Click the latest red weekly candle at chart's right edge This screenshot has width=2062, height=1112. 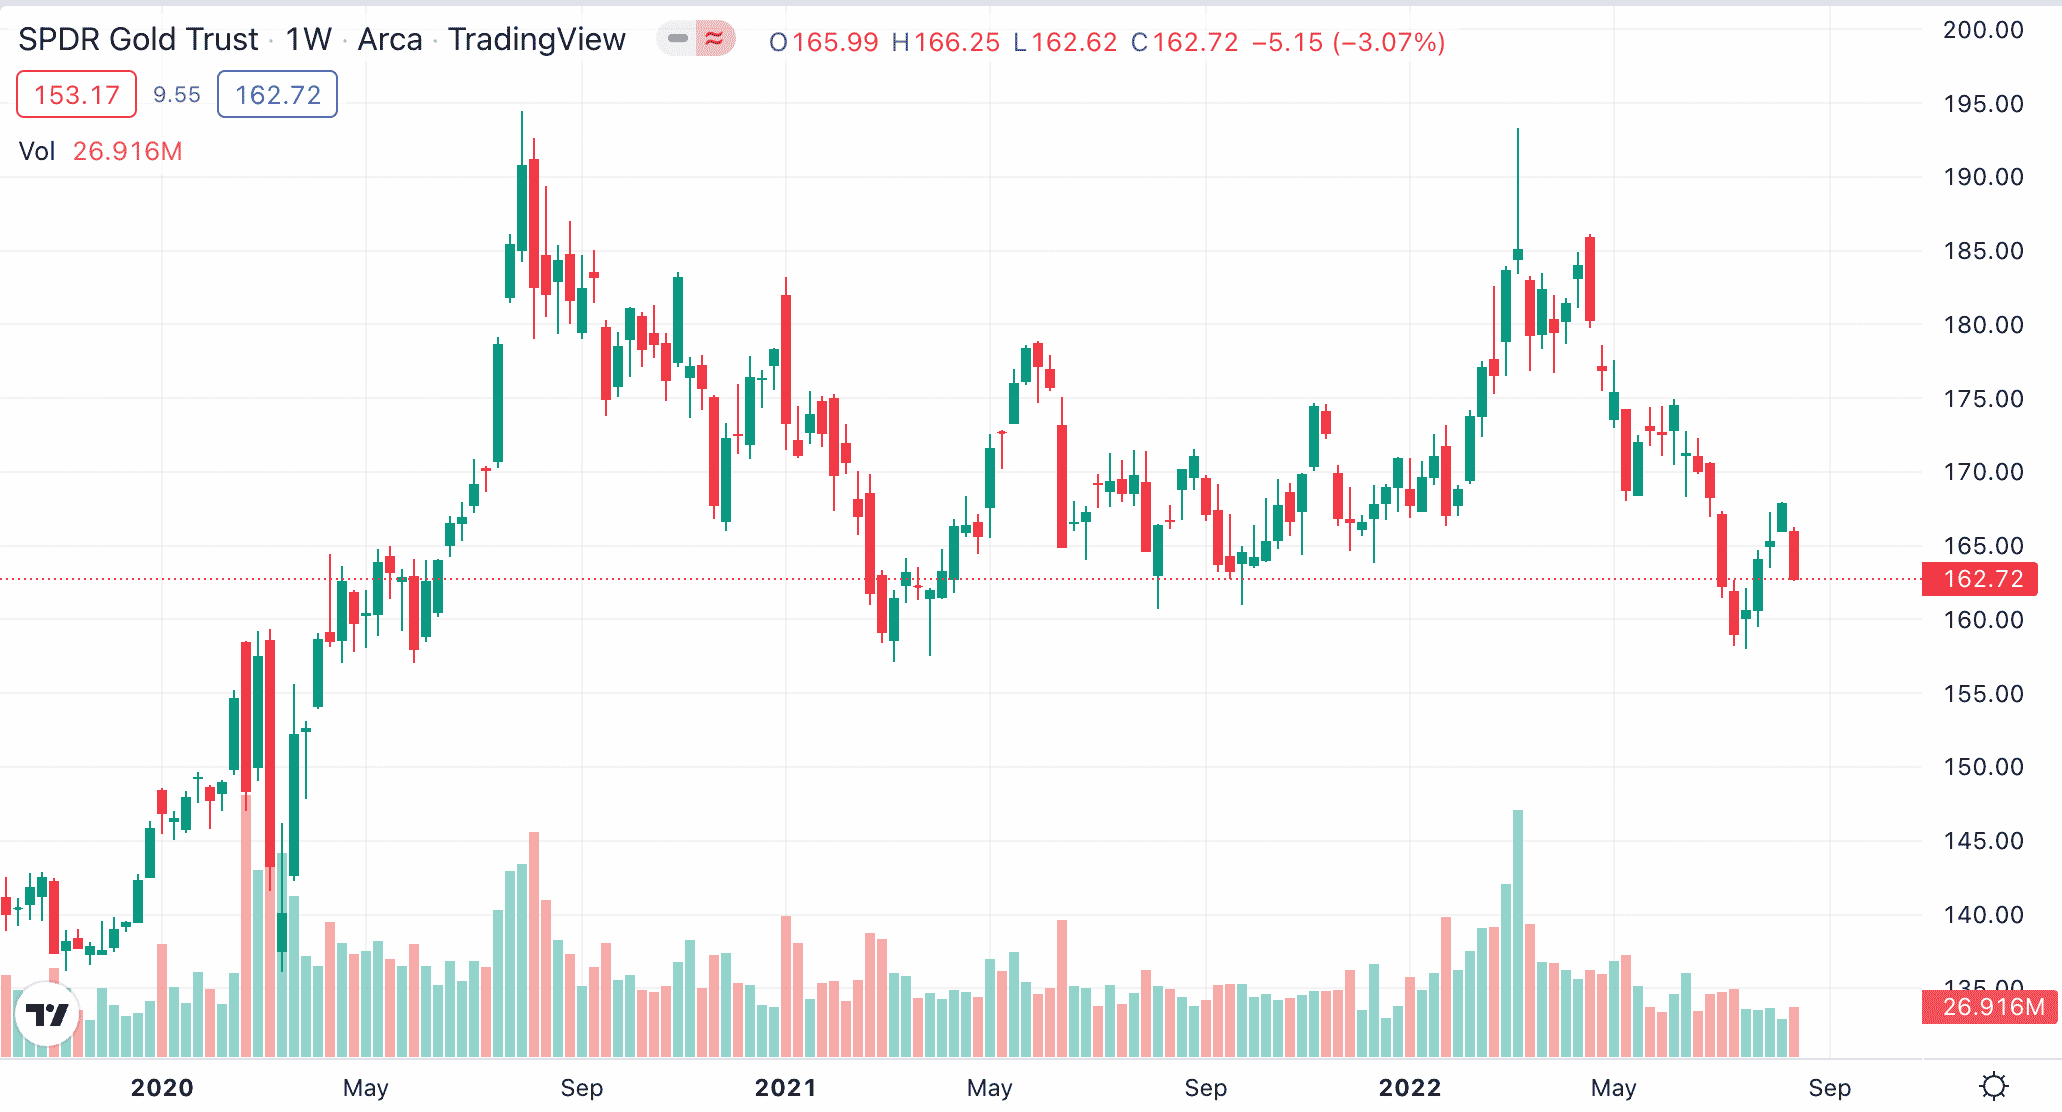tap(1794, 555)
